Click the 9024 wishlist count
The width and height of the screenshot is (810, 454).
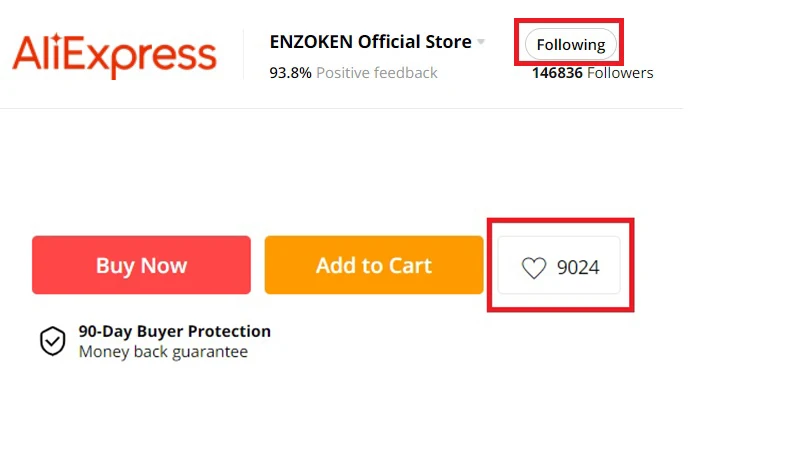point(578,267)
